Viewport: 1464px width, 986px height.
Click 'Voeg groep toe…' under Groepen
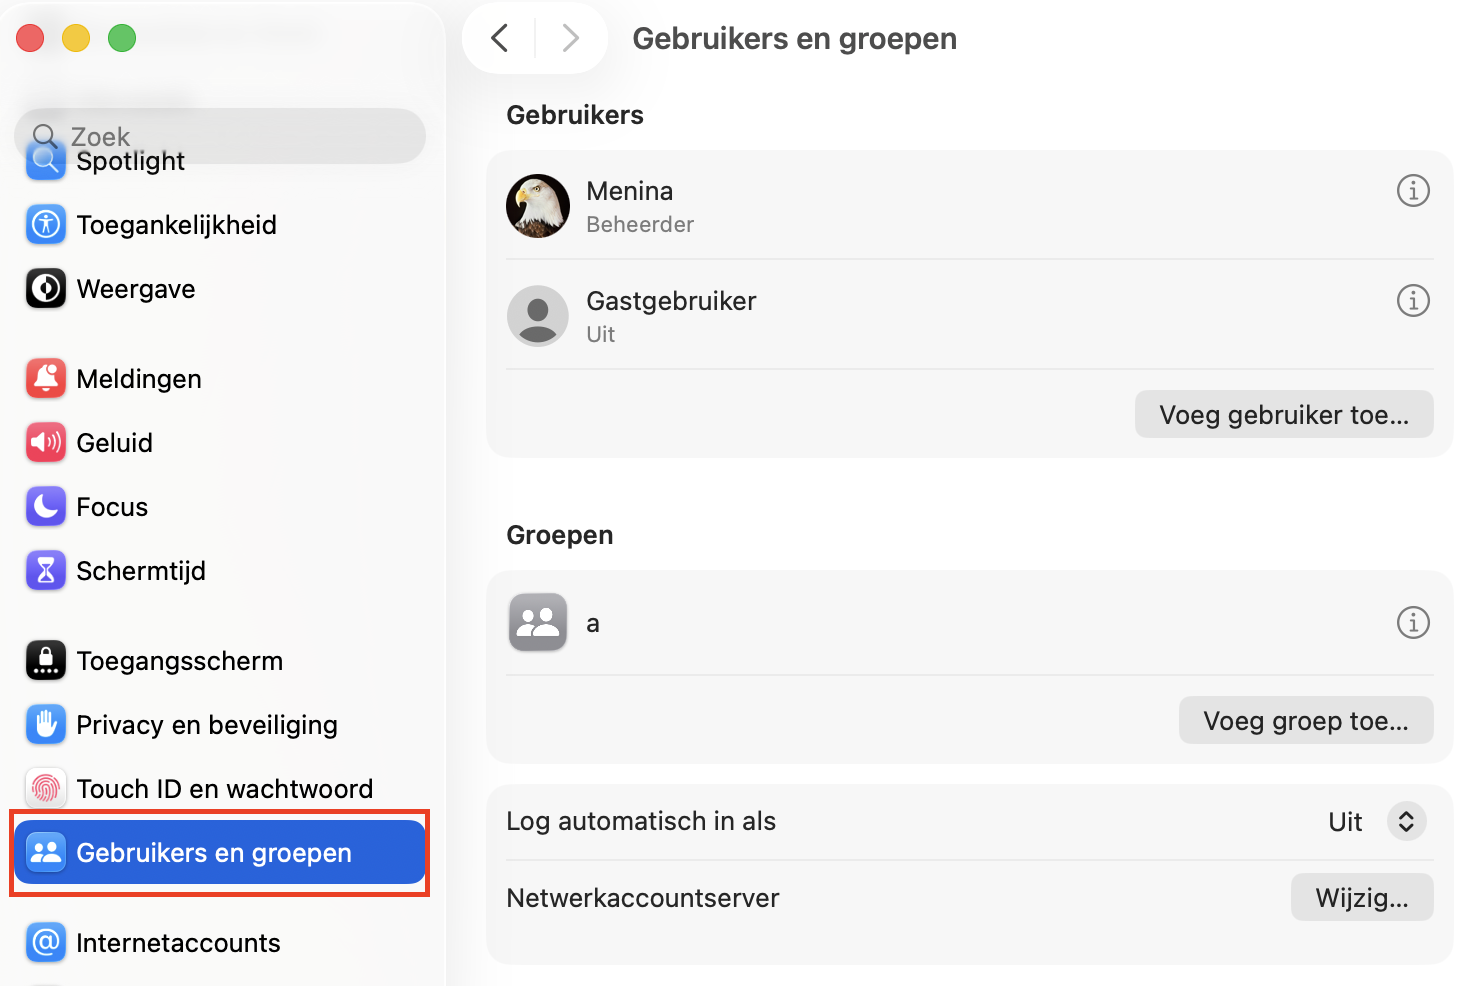tap(1305, 720)
